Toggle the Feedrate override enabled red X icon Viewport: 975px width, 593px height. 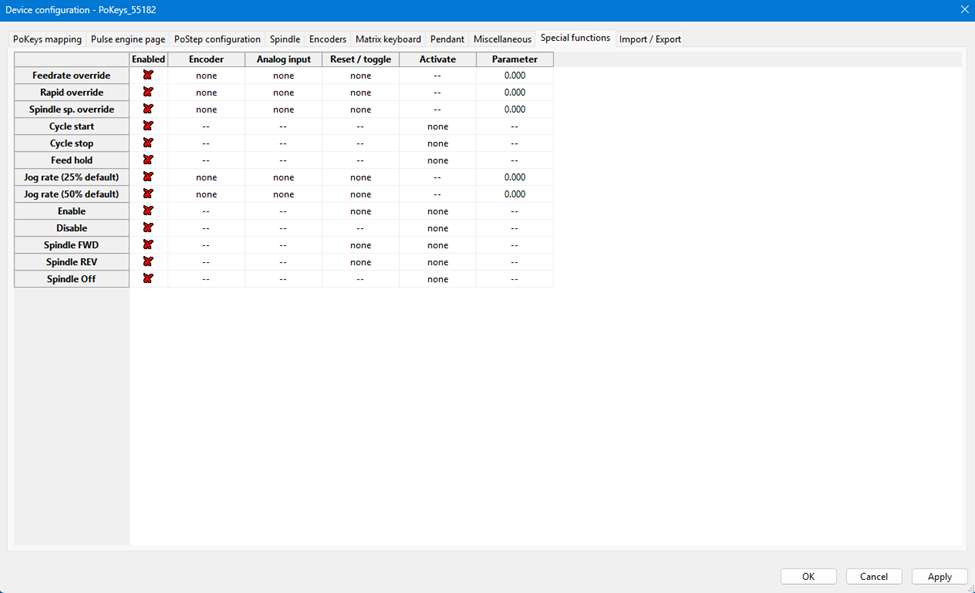[148, 75]
